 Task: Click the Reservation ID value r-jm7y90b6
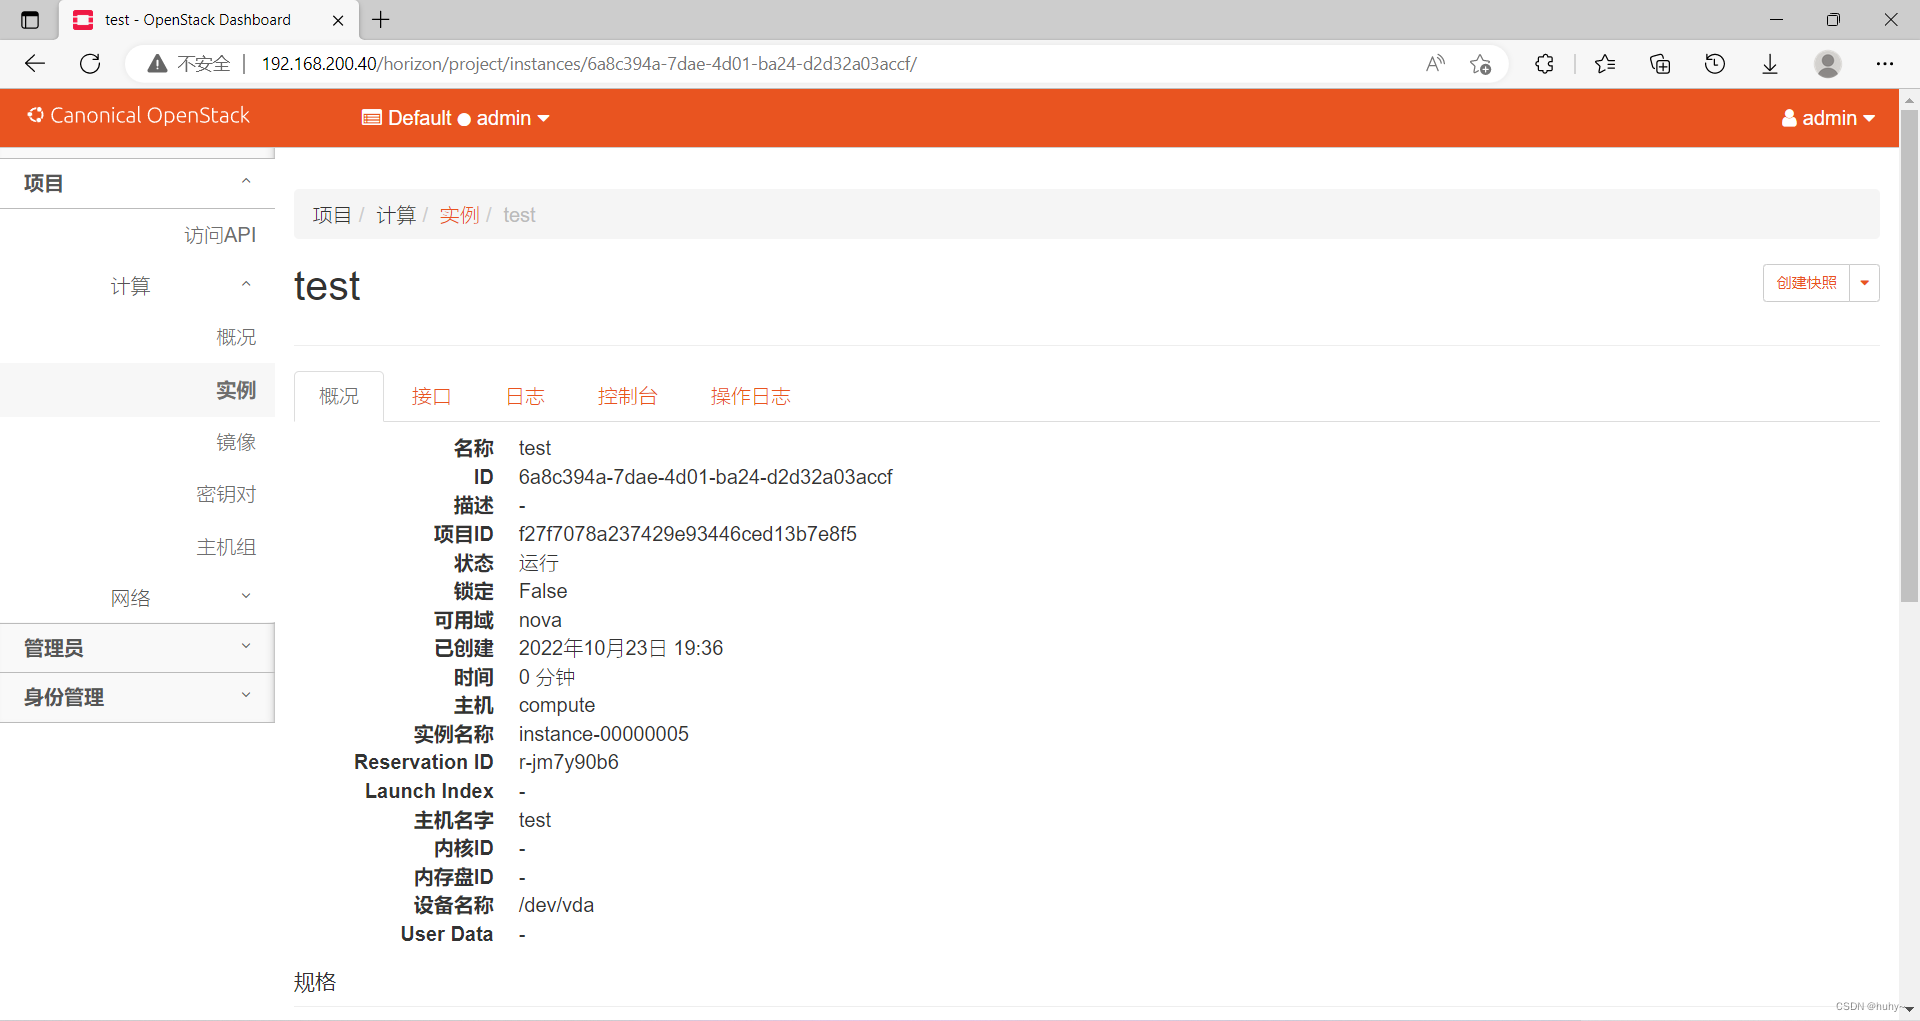coord(568,762)
